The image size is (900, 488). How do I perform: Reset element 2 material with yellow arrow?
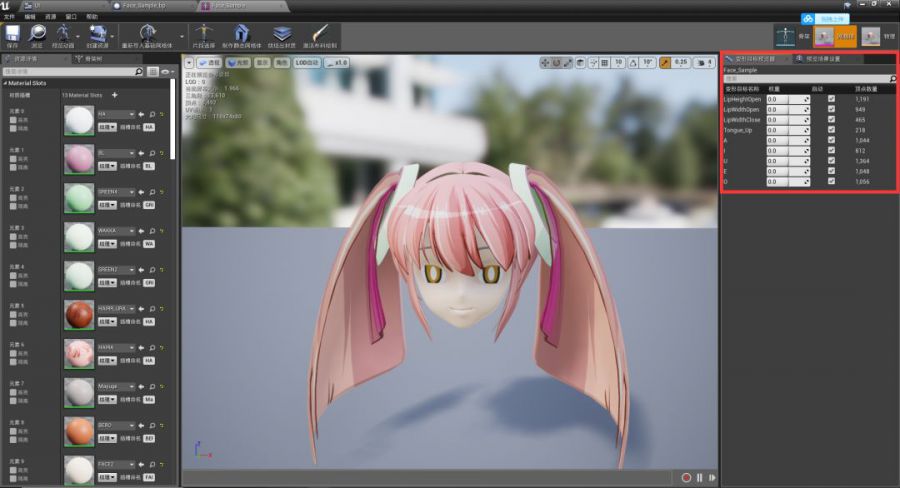click(x=162, y=192)
